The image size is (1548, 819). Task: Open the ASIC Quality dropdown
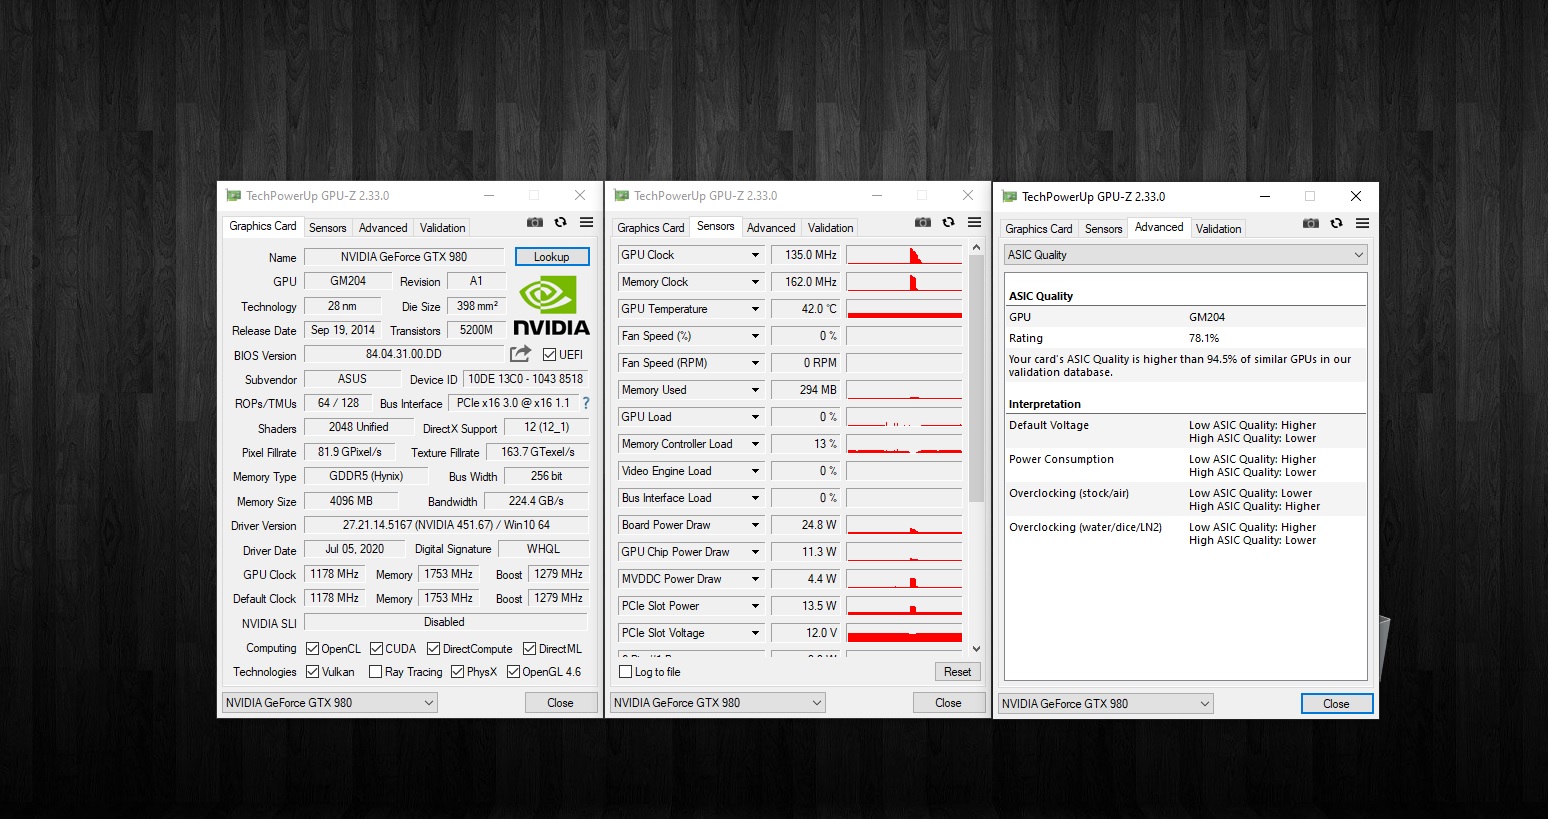click(1185, 255)
